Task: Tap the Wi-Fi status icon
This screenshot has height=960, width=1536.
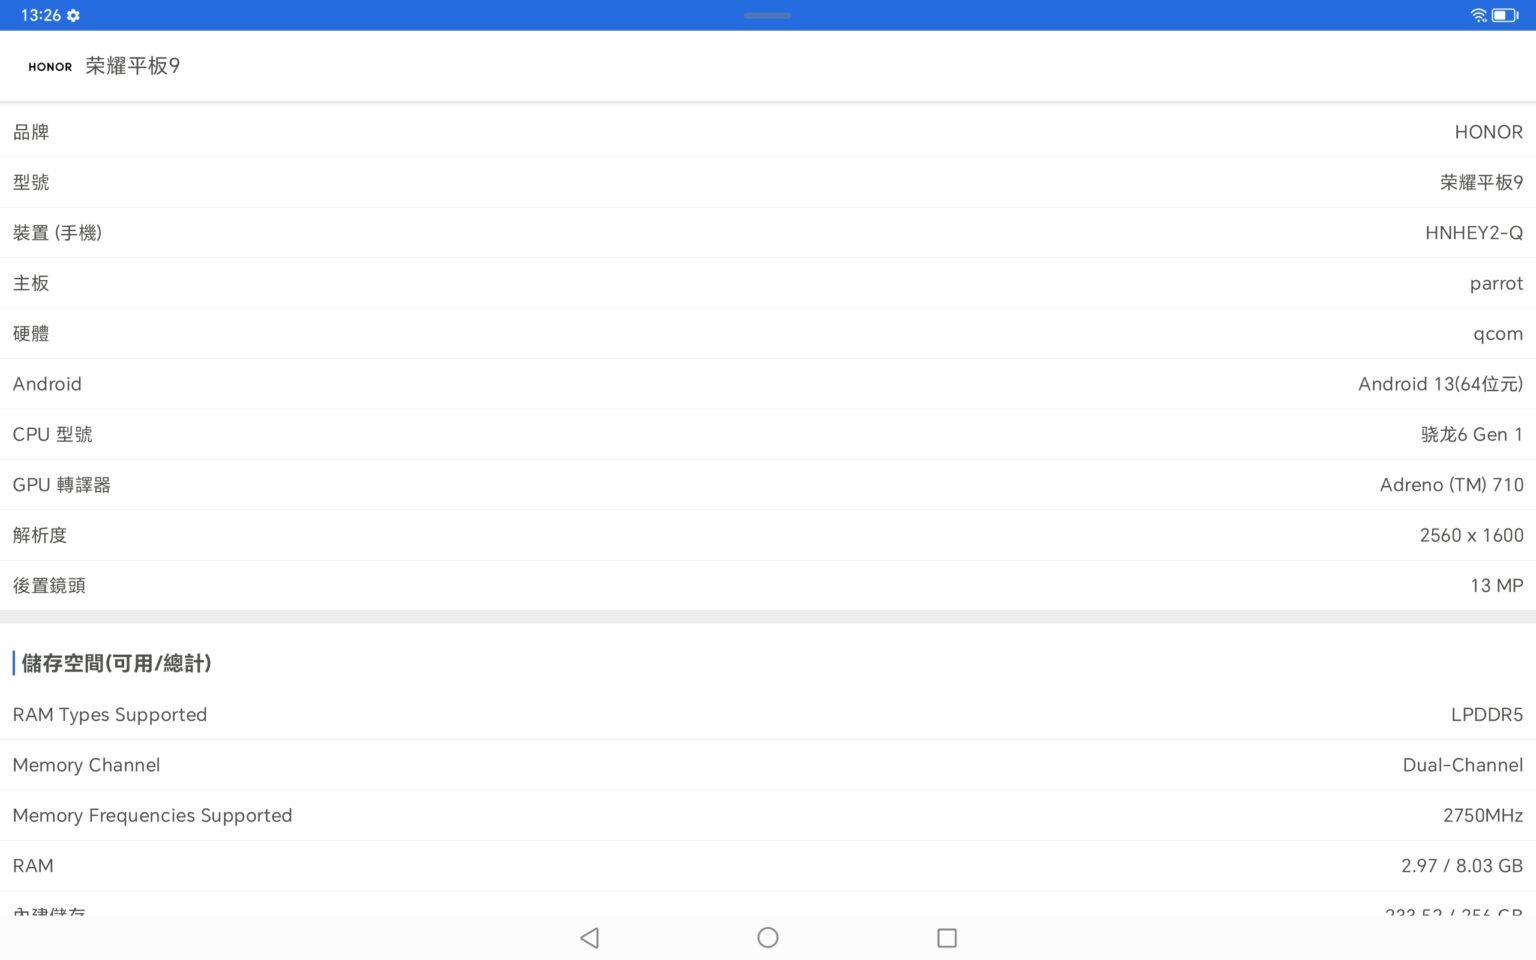Action: [1478, 15]
